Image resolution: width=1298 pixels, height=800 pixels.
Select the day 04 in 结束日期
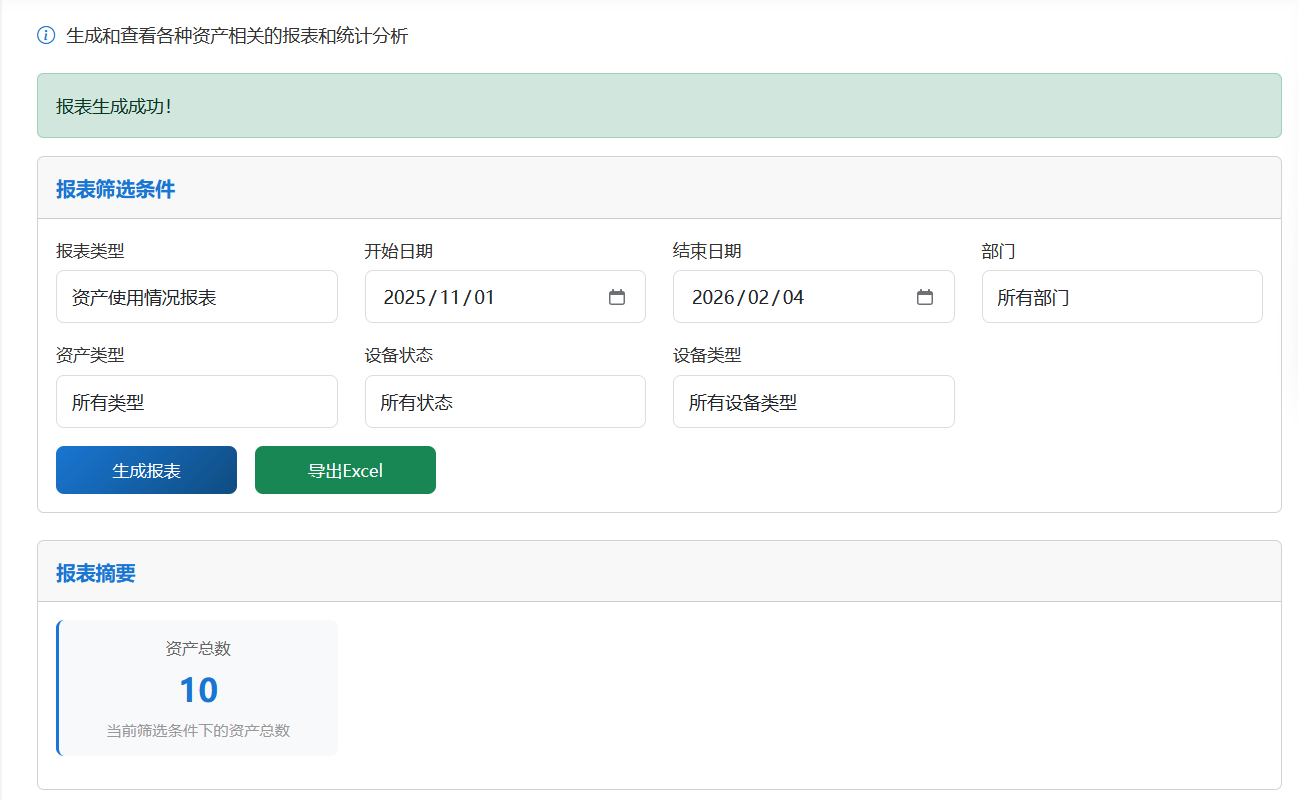pos(793,297)
